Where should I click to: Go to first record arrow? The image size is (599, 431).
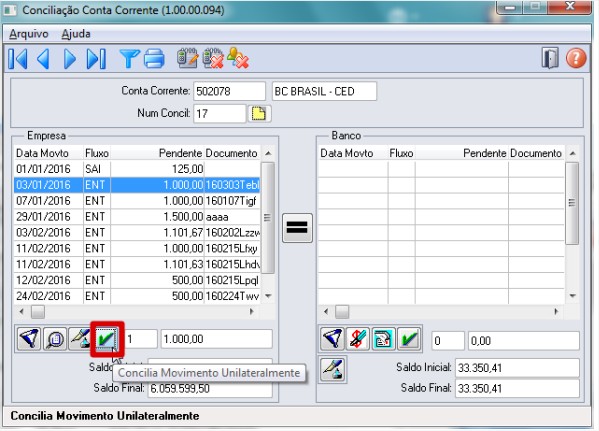pos(18,59)
